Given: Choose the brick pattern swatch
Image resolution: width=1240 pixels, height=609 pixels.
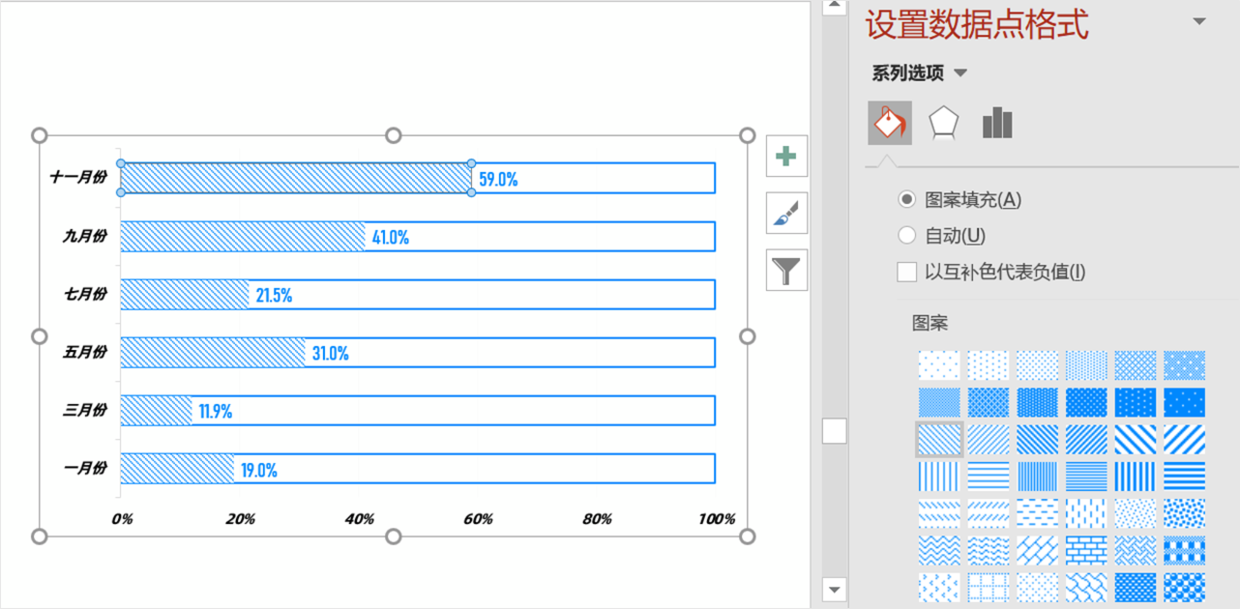Looking at the screenshot, I should pyautogui.click(x=1086, y=548).
